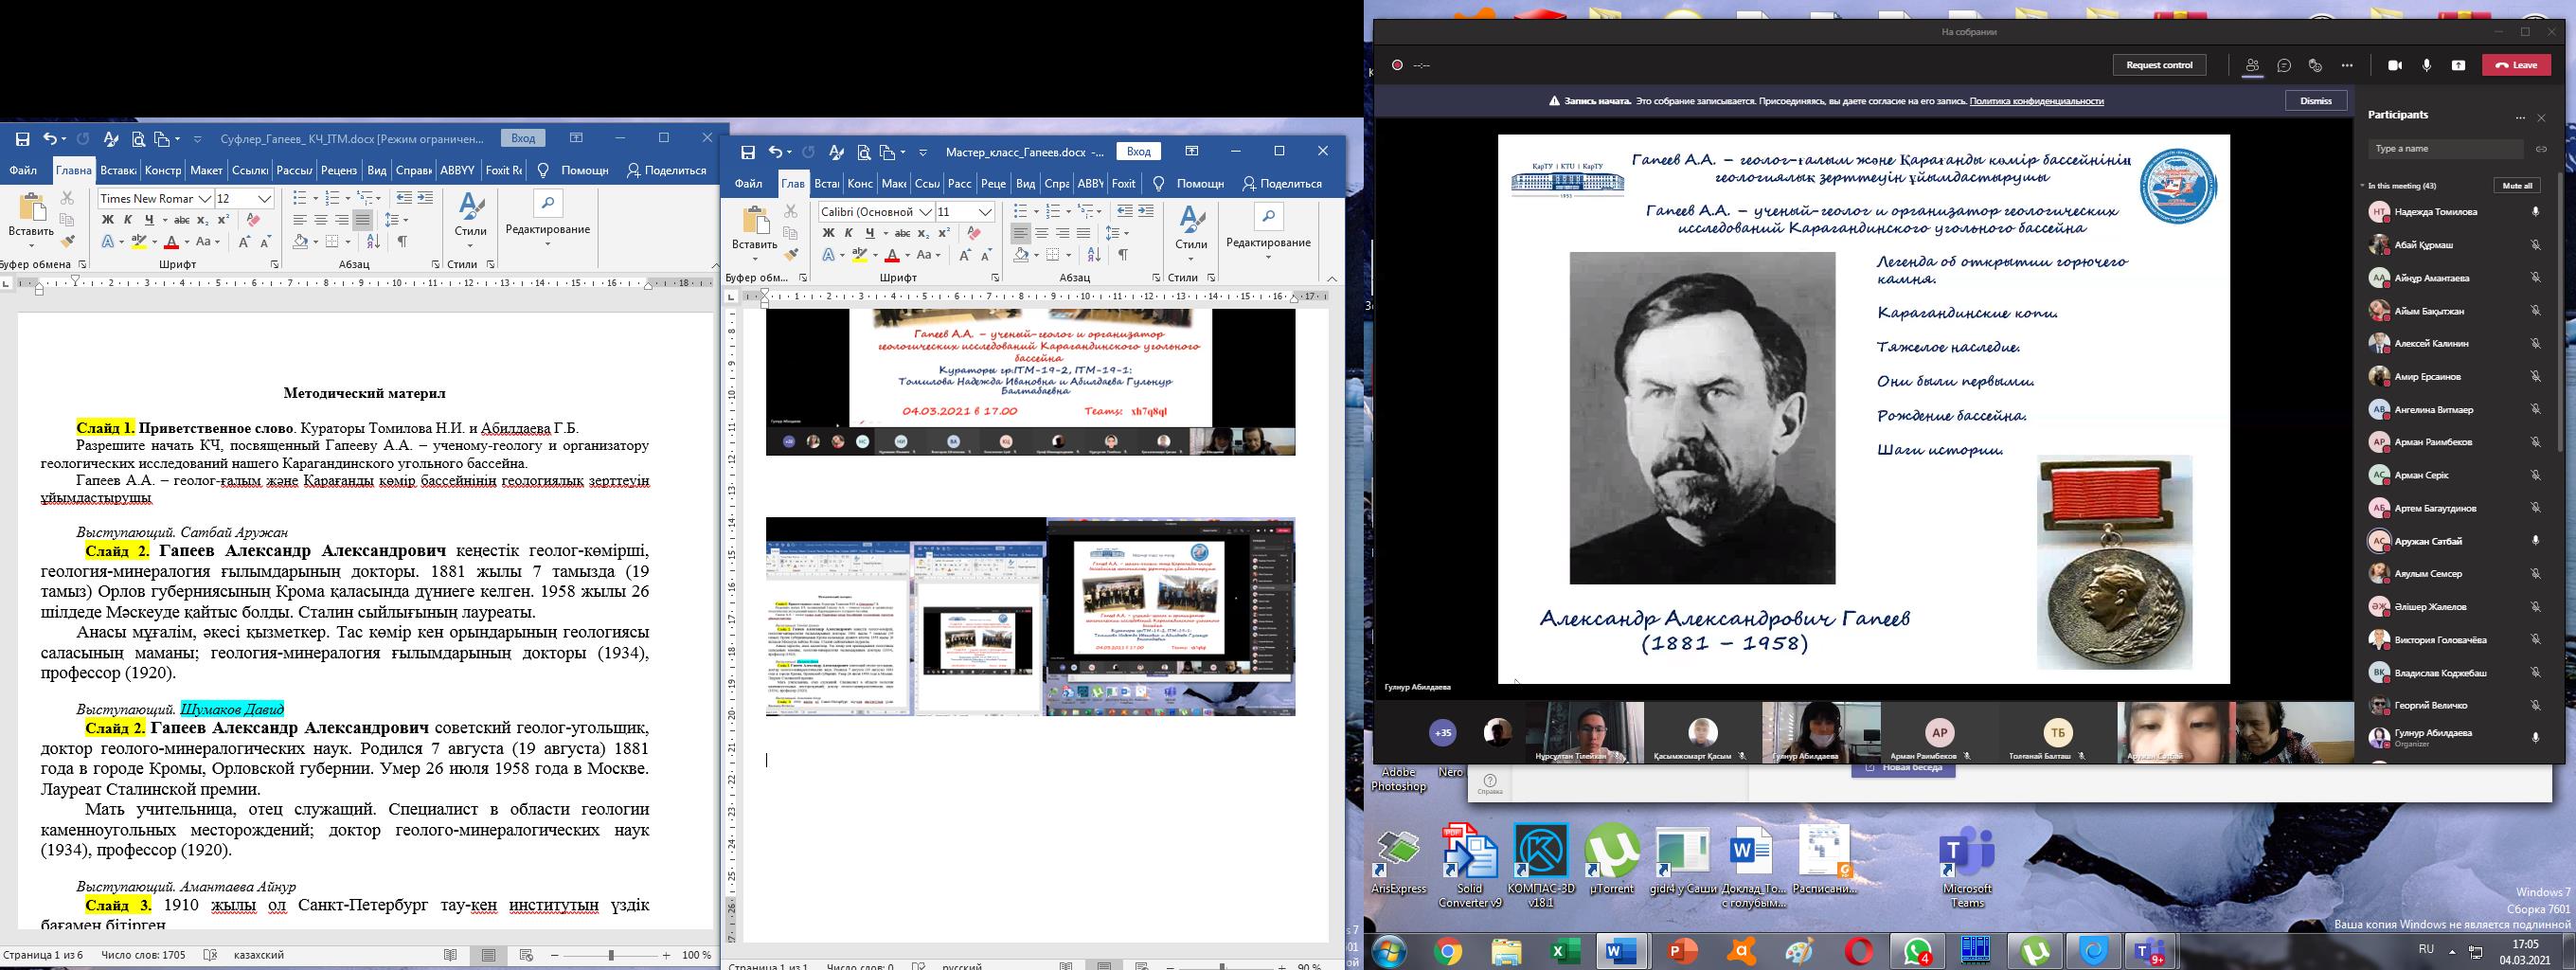Toggle Teams camera on or off
This screenshot has width=2576, height=970.
click(x=2395, y=65)
